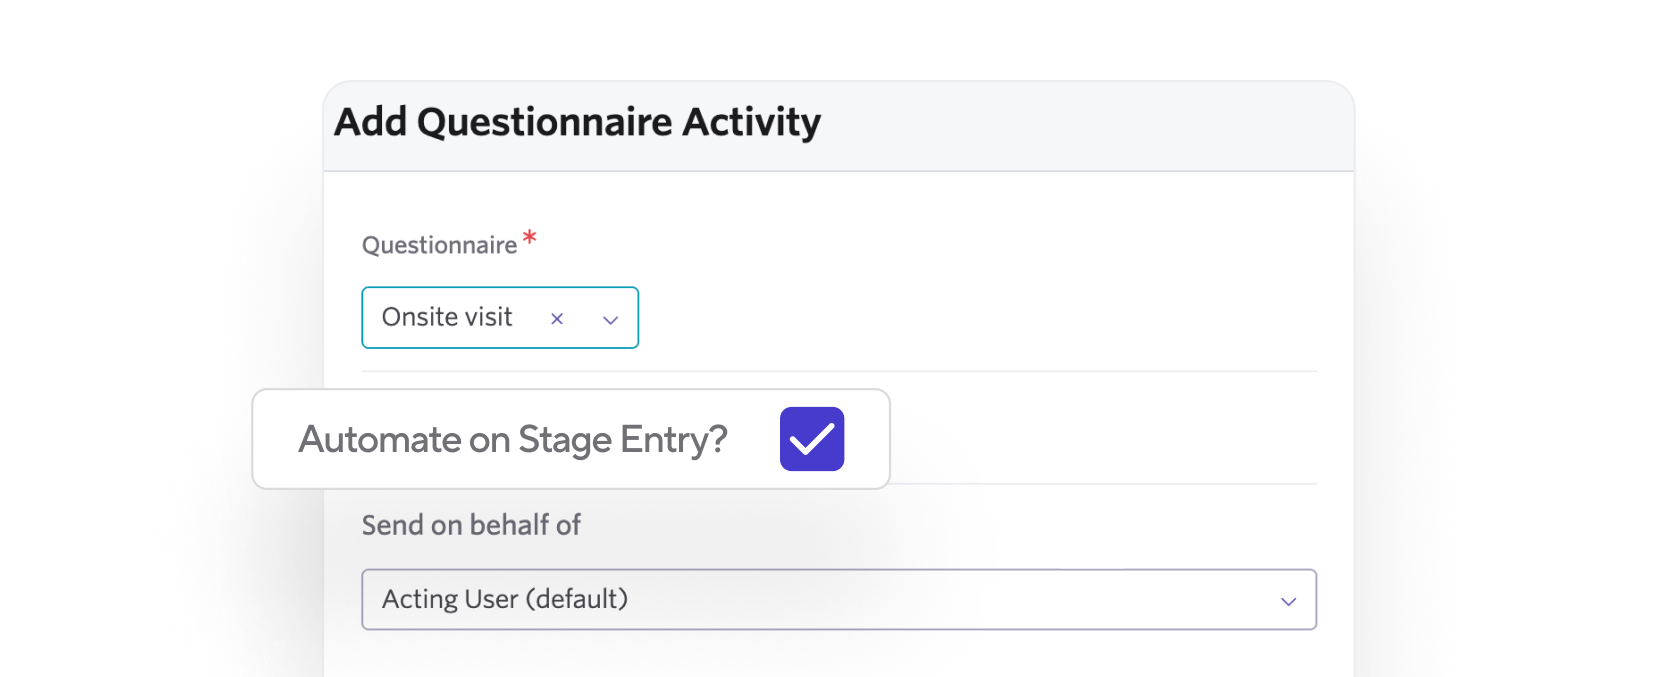Click the white checkmark icon

point(812,439)
